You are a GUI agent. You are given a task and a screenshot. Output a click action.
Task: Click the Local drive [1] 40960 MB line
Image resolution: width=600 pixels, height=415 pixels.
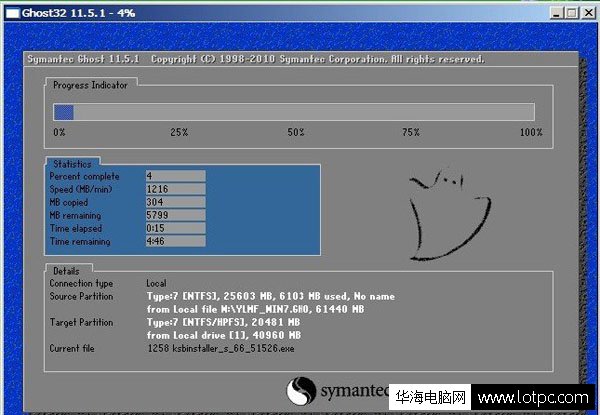(x=224, y=335)
